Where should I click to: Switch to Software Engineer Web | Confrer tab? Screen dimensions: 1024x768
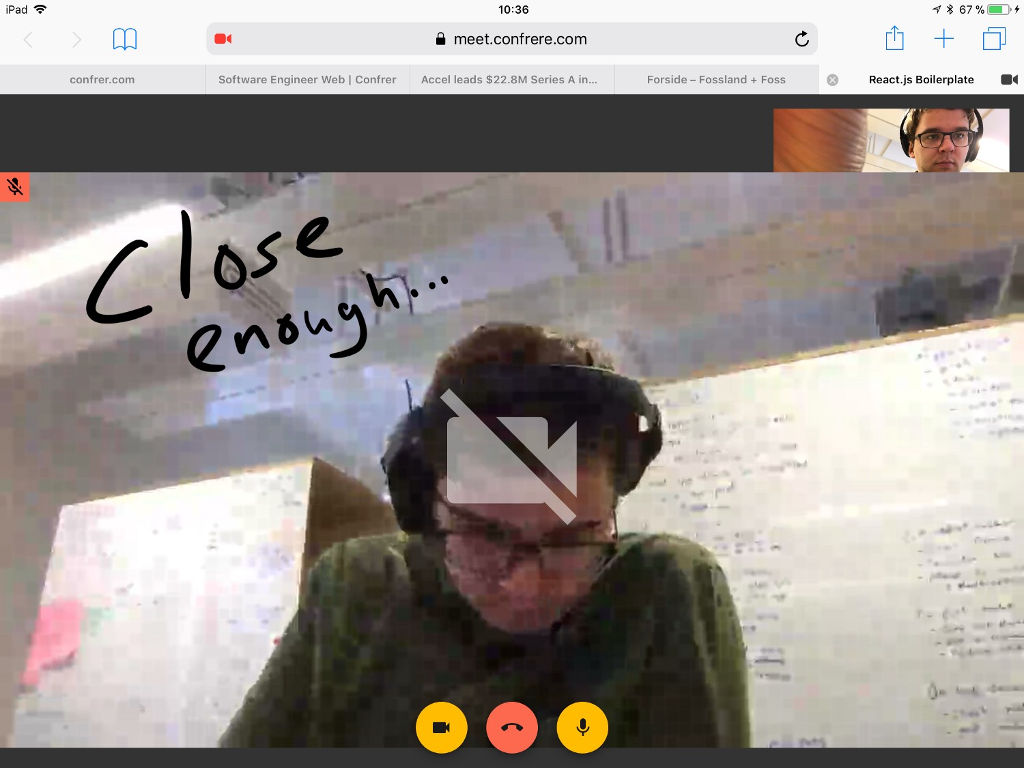[307, 80]
